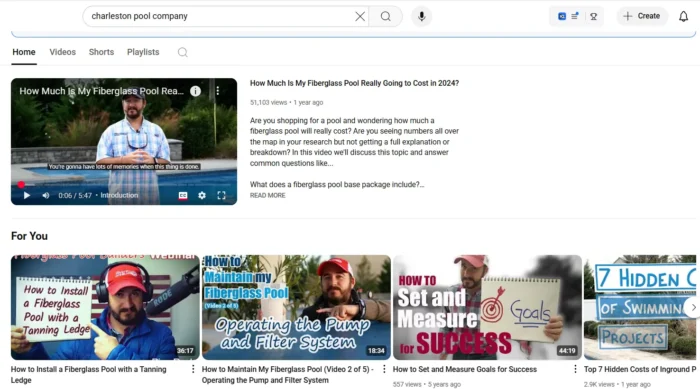Screen dimensions: 700x389
Task: Open the notifications bell
Action: (x=683, y=17)
